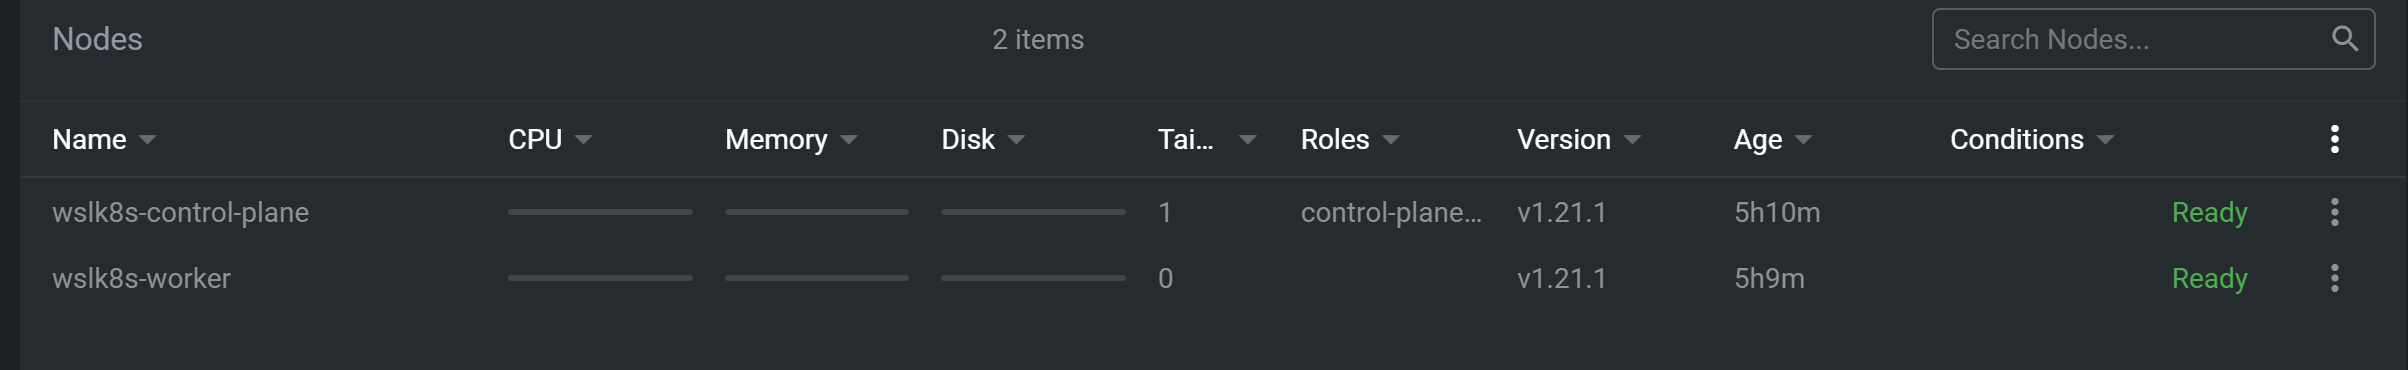The image size is (2408, 370).
Task: Open the wslk8s-control-plane node details
Action: tap(180, 212)
